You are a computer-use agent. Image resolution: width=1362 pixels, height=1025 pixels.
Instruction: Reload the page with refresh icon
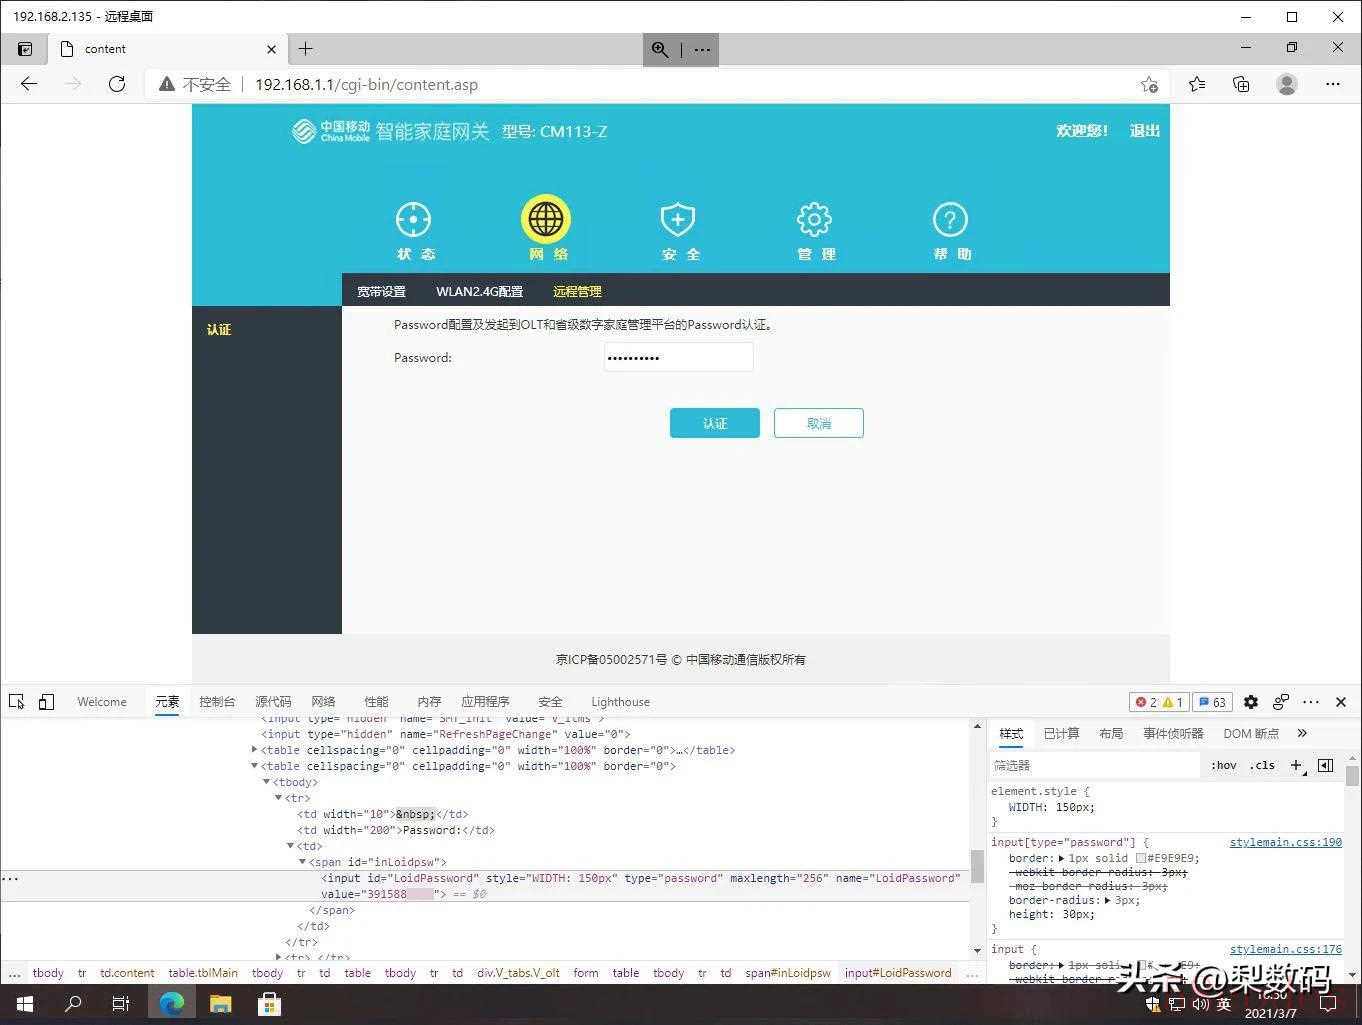pos(117,84)
